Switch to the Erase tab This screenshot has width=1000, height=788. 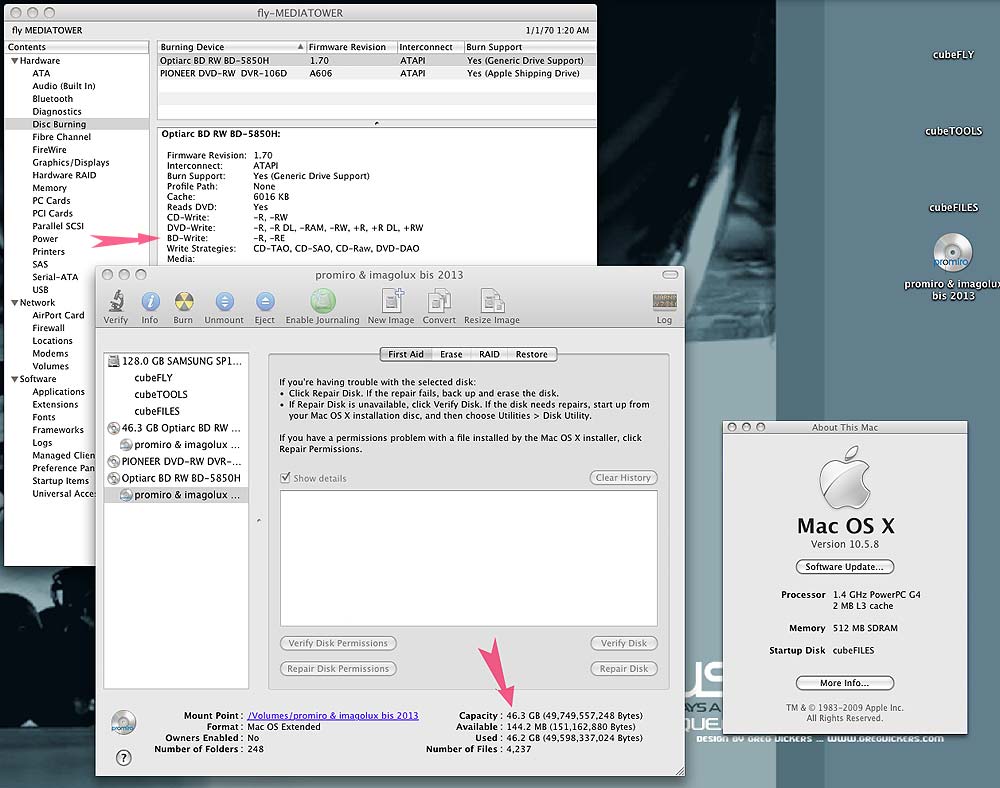[451, 354]
